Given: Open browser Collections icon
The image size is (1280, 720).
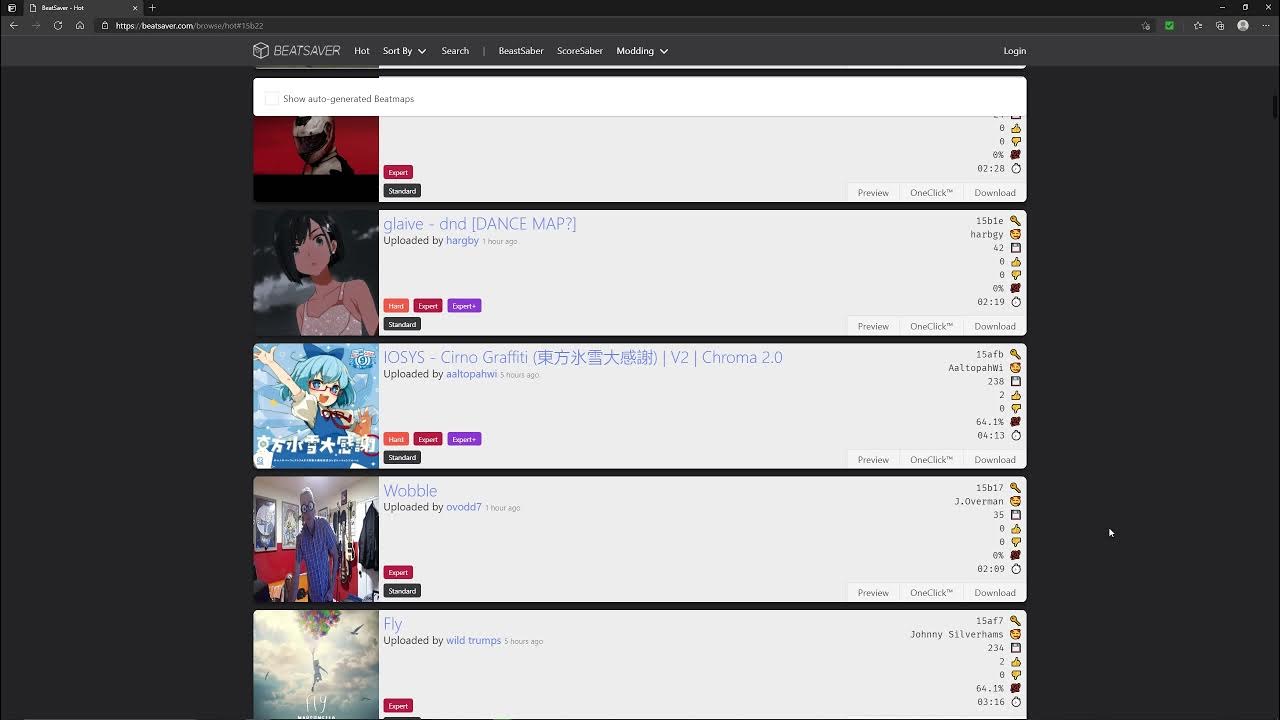Looking at the screenshot, I should (x=1220, y=26).
